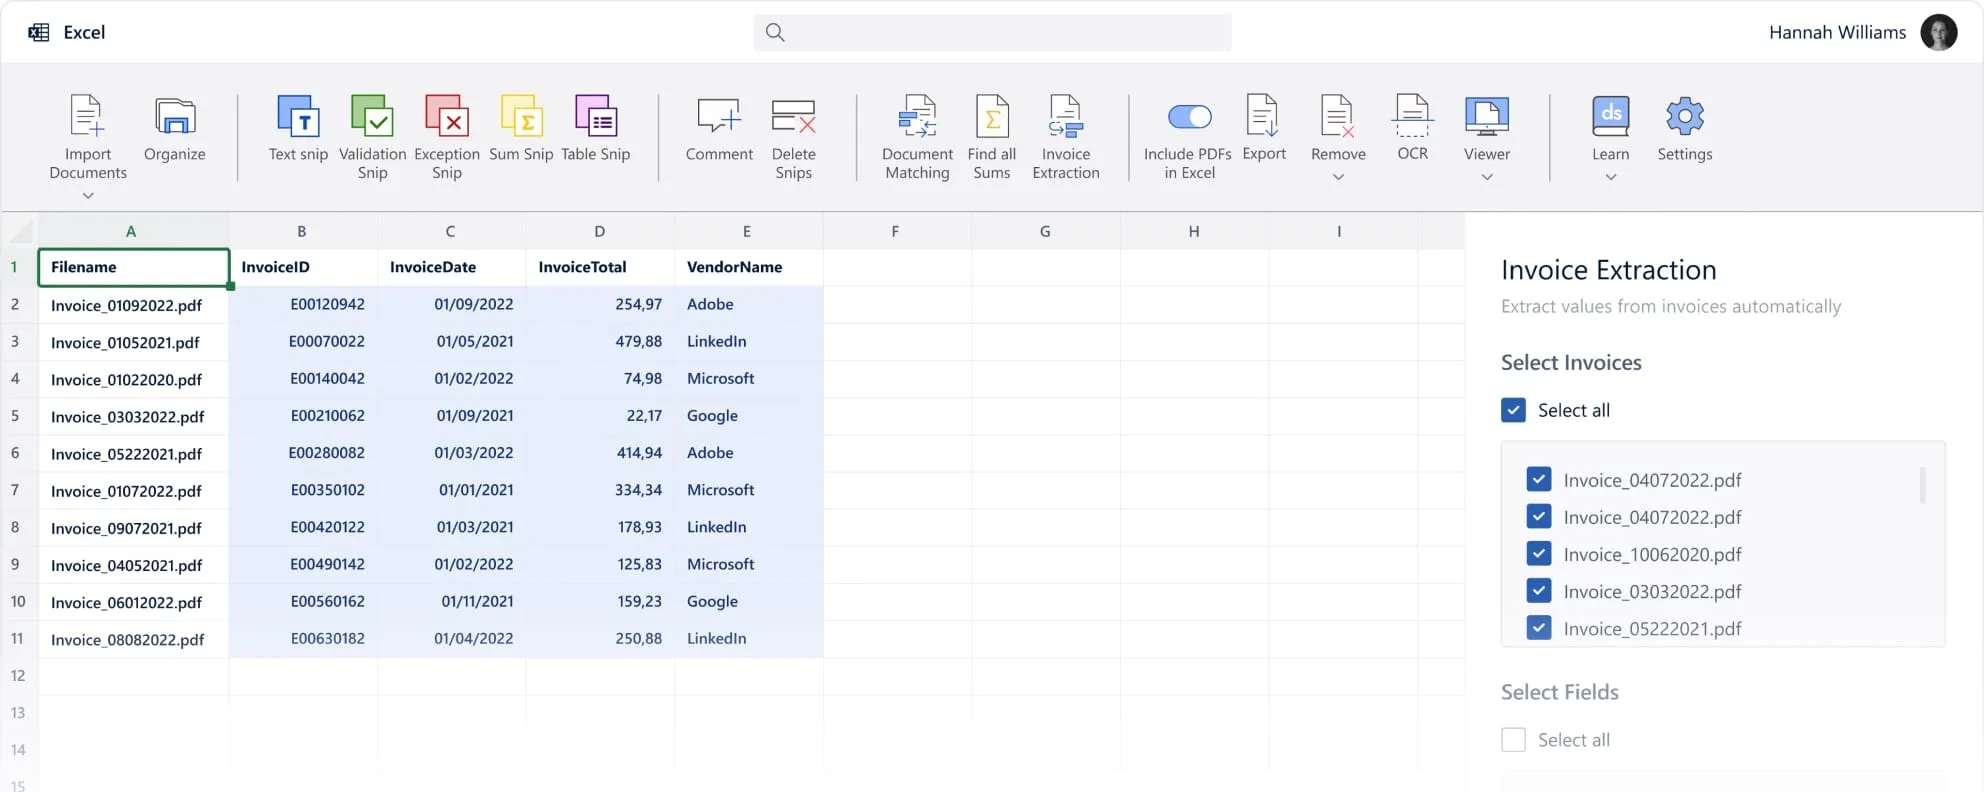Select the Table Snip tool
1984x792 pixels.
pyautogui.click(x=596, y=117)
